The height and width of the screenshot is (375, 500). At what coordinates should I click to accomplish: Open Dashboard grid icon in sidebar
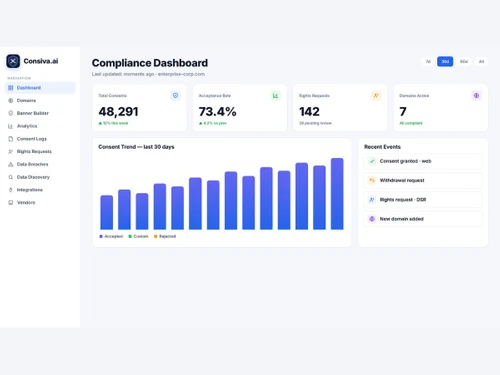click(10, 88)
